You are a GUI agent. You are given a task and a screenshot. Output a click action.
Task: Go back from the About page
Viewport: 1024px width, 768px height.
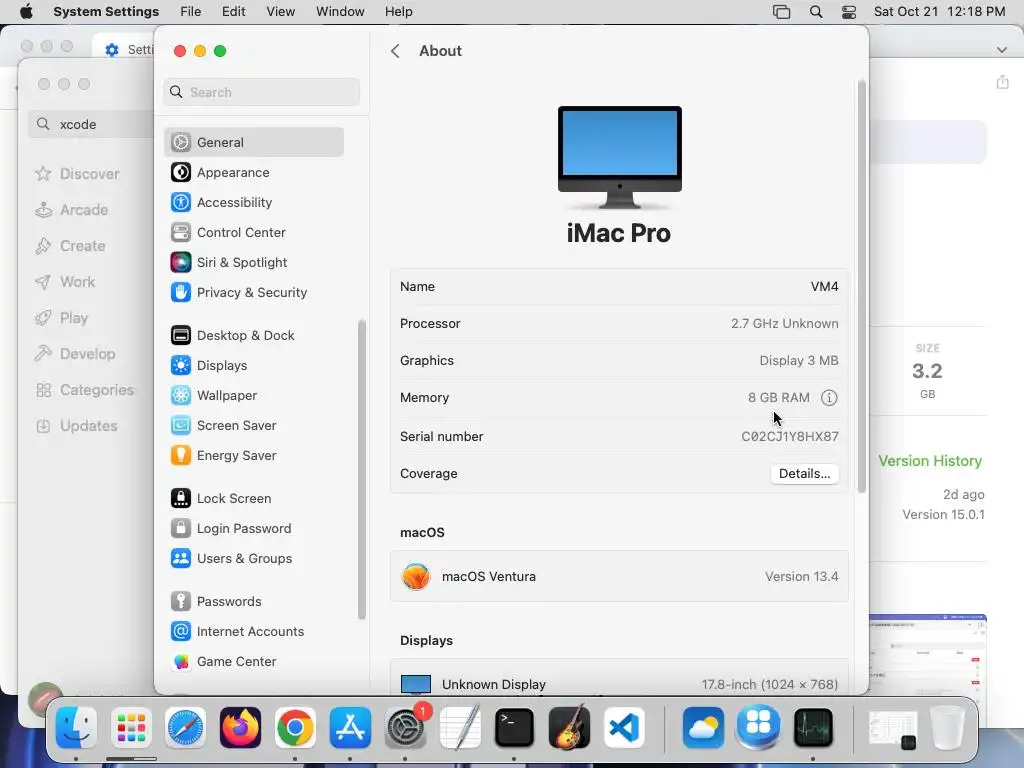pyautogui.click(x=395, y=51)
